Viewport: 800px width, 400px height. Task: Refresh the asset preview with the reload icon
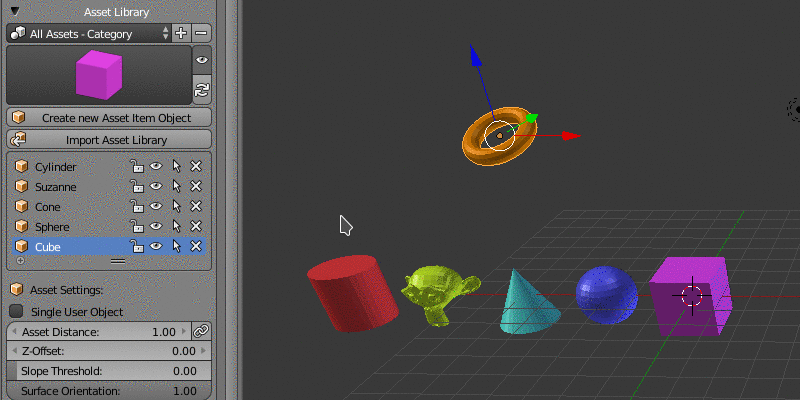[x=202, y=90]
